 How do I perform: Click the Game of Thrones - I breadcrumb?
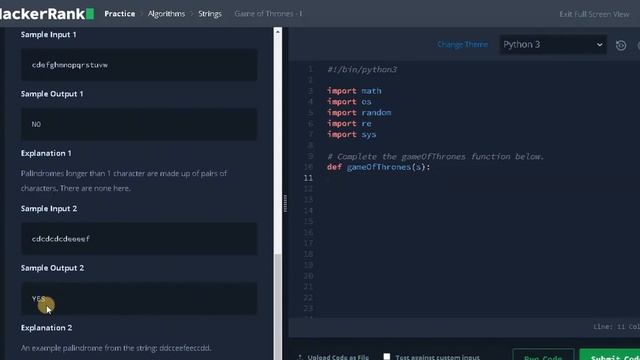click(268, 14)
